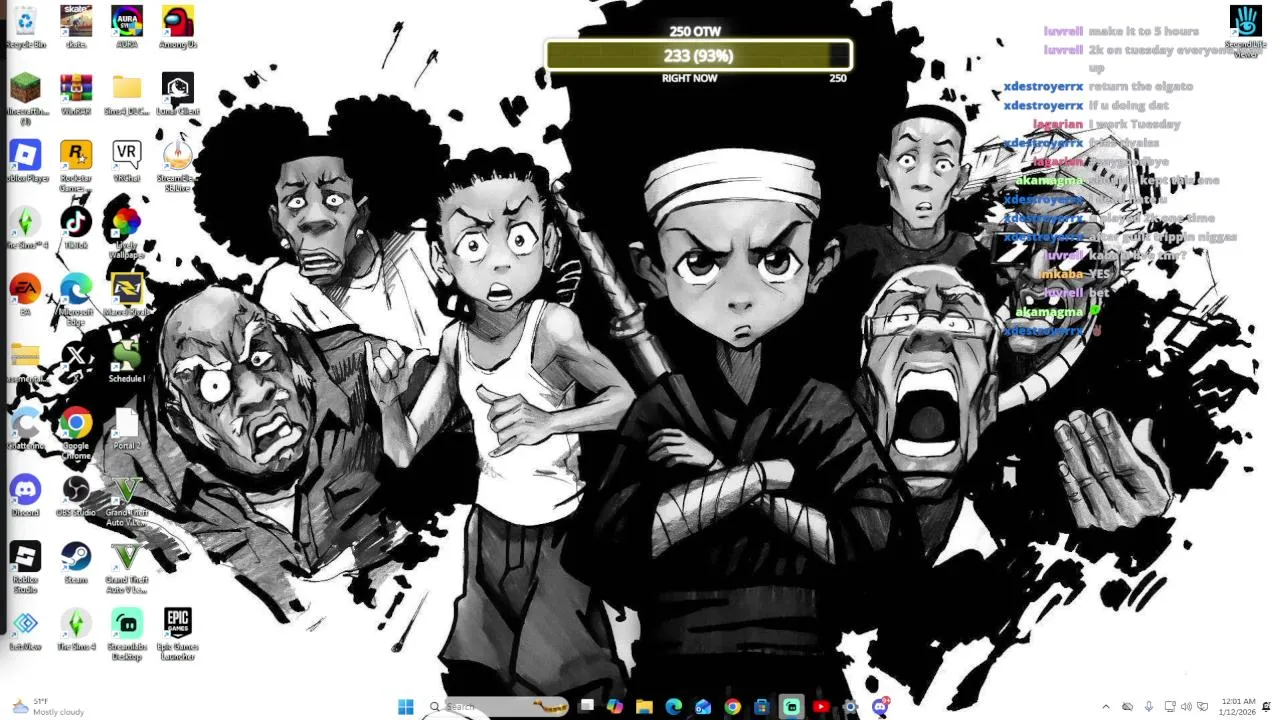This screenshot has width=1280, height=720.
Task: Click chat message 'make it to 5 hours'
Action: pos(1143,31)
